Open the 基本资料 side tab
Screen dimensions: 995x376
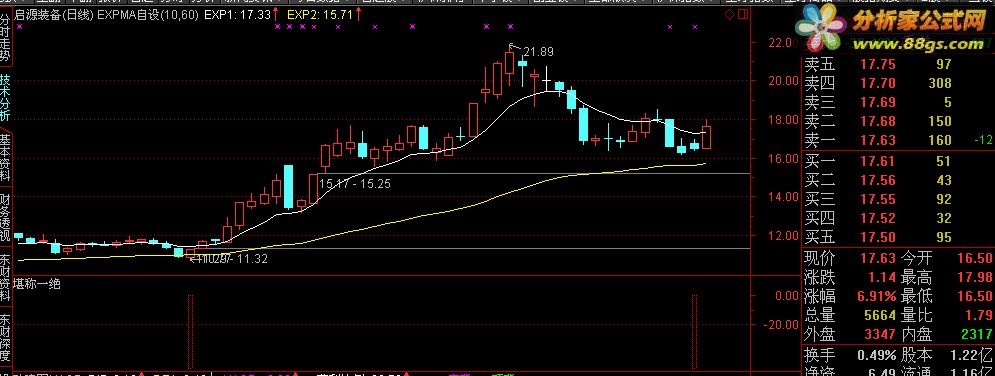[5, 158]
